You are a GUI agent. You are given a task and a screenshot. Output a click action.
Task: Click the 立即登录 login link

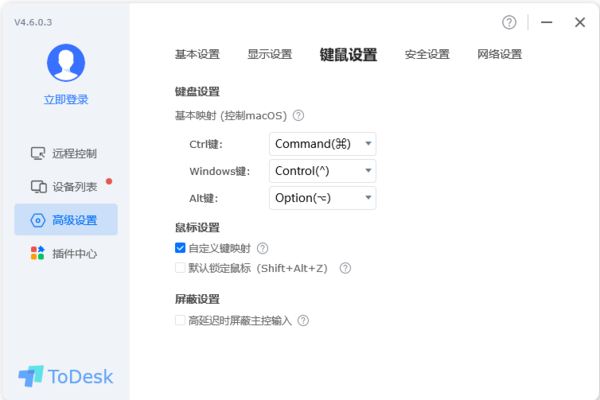point(66,99)
